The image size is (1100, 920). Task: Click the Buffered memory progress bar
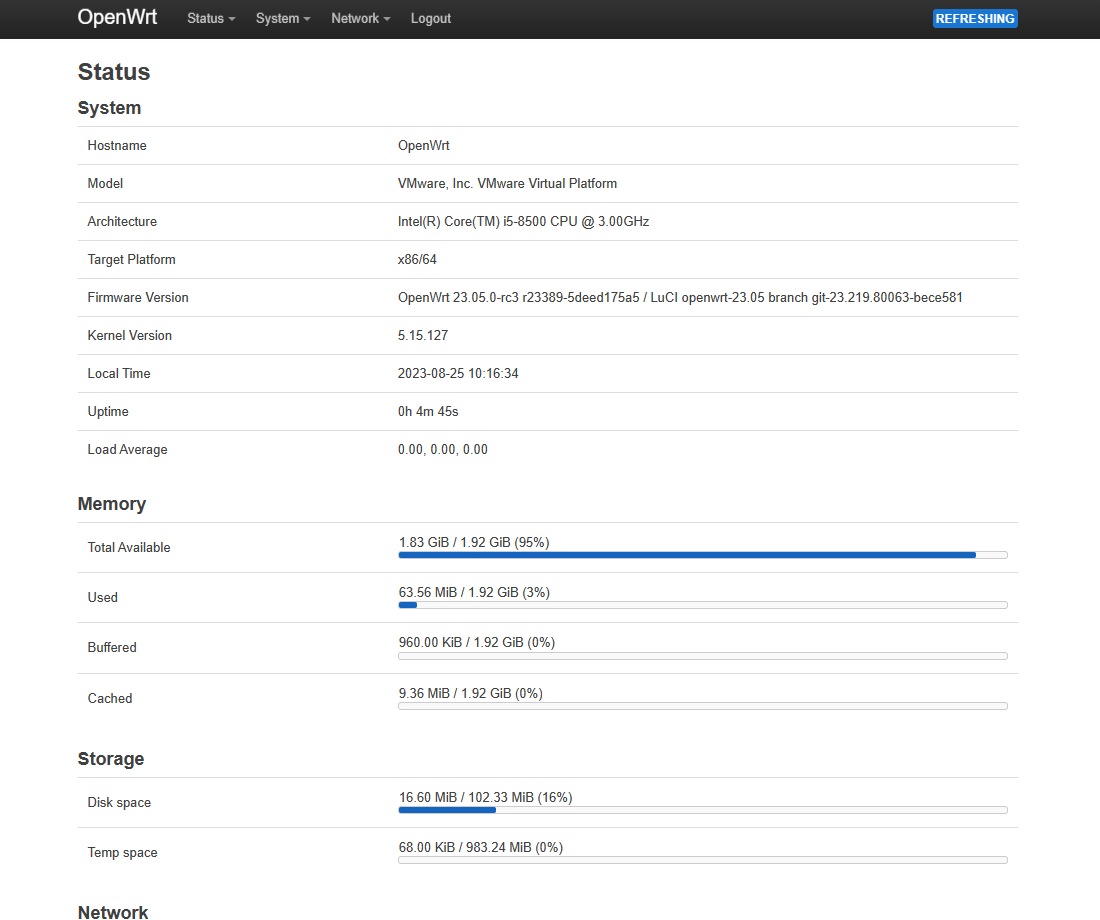click(702, 656)
